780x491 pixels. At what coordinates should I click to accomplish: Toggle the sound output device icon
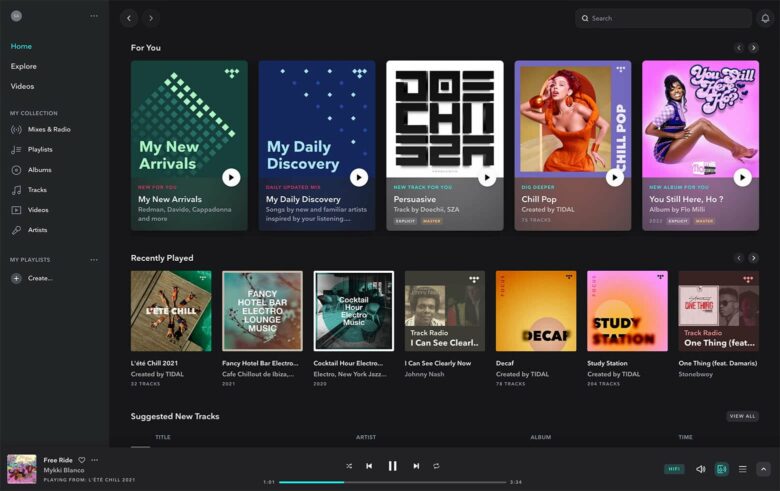click(x=721, y=469)
